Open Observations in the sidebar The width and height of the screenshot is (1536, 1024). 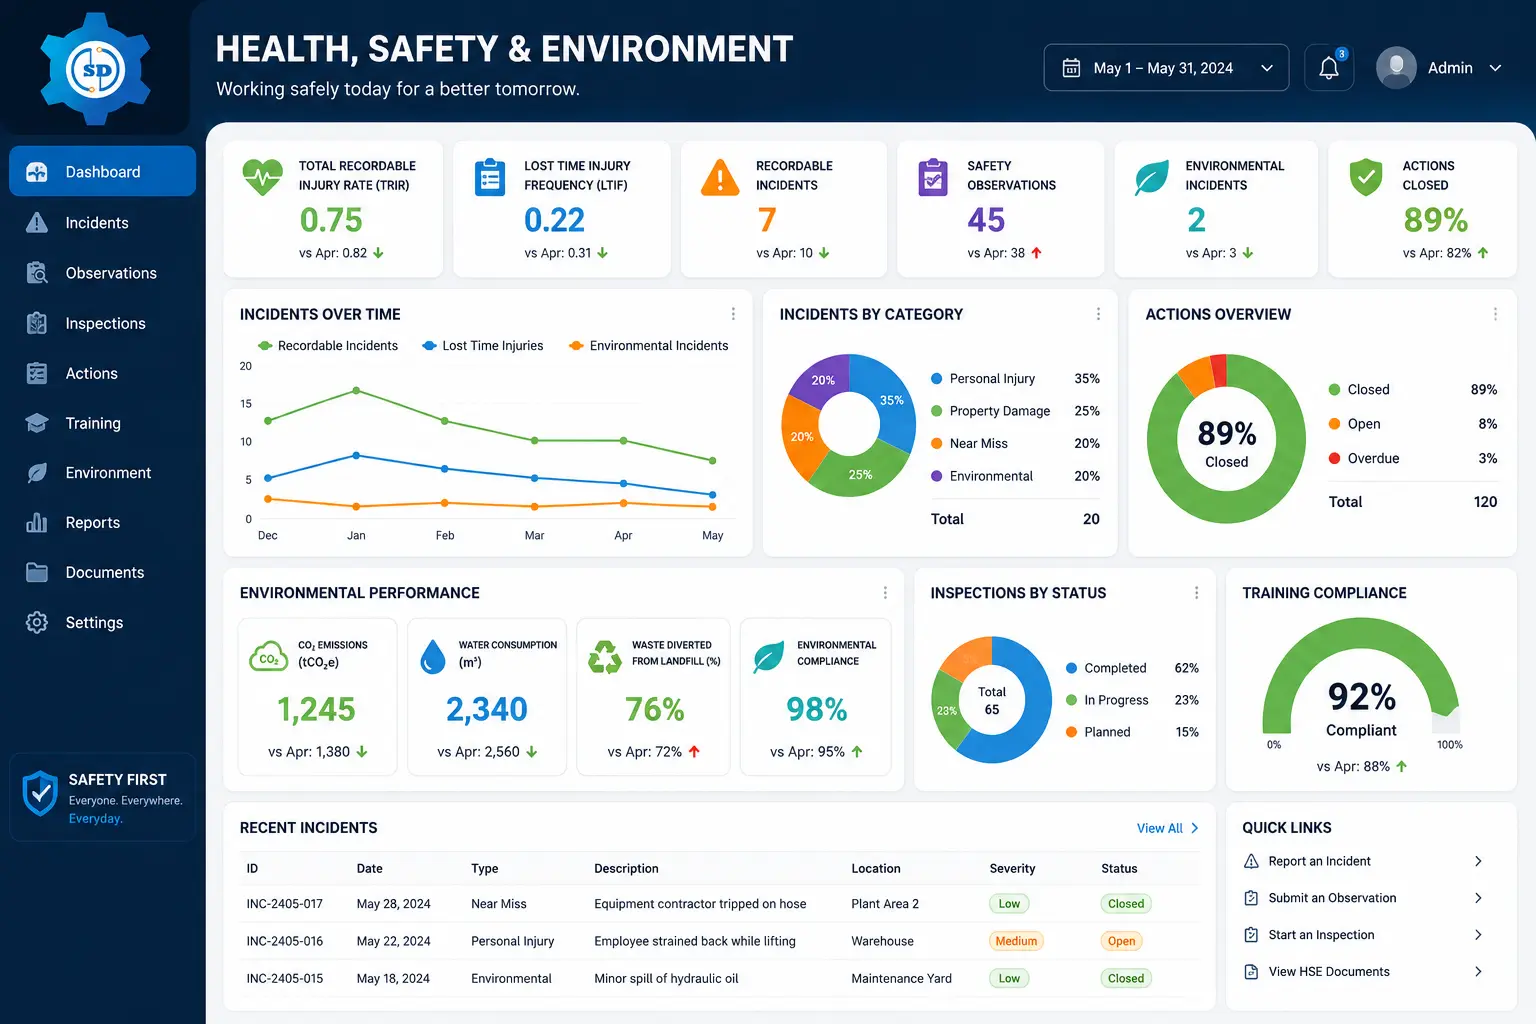[x=102, y=273]
